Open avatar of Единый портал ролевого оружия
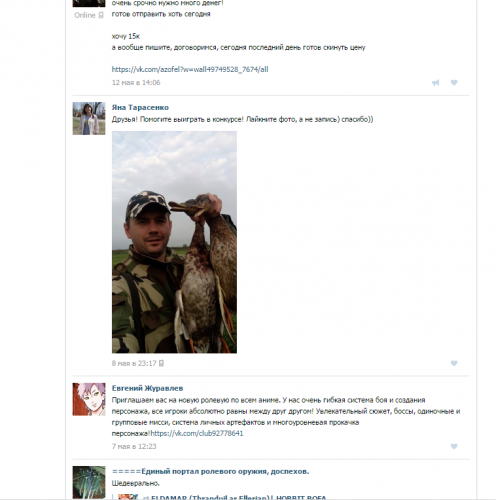Image resolution: width=496 pixels, height=500 pixels. point(89,482)
